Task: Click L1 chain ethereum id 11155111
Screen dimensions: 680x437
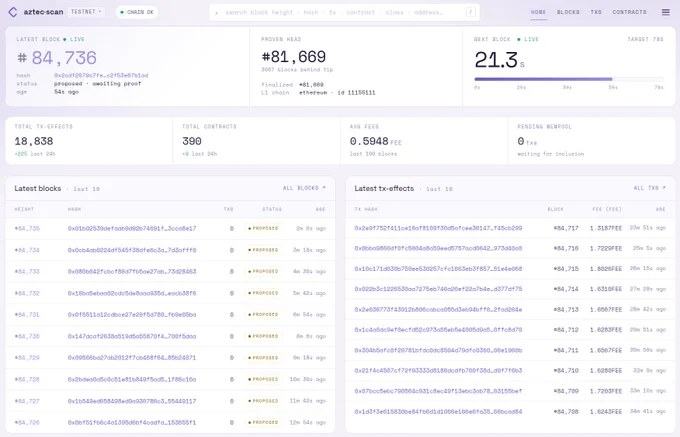Action: click(x=337, y=93)
